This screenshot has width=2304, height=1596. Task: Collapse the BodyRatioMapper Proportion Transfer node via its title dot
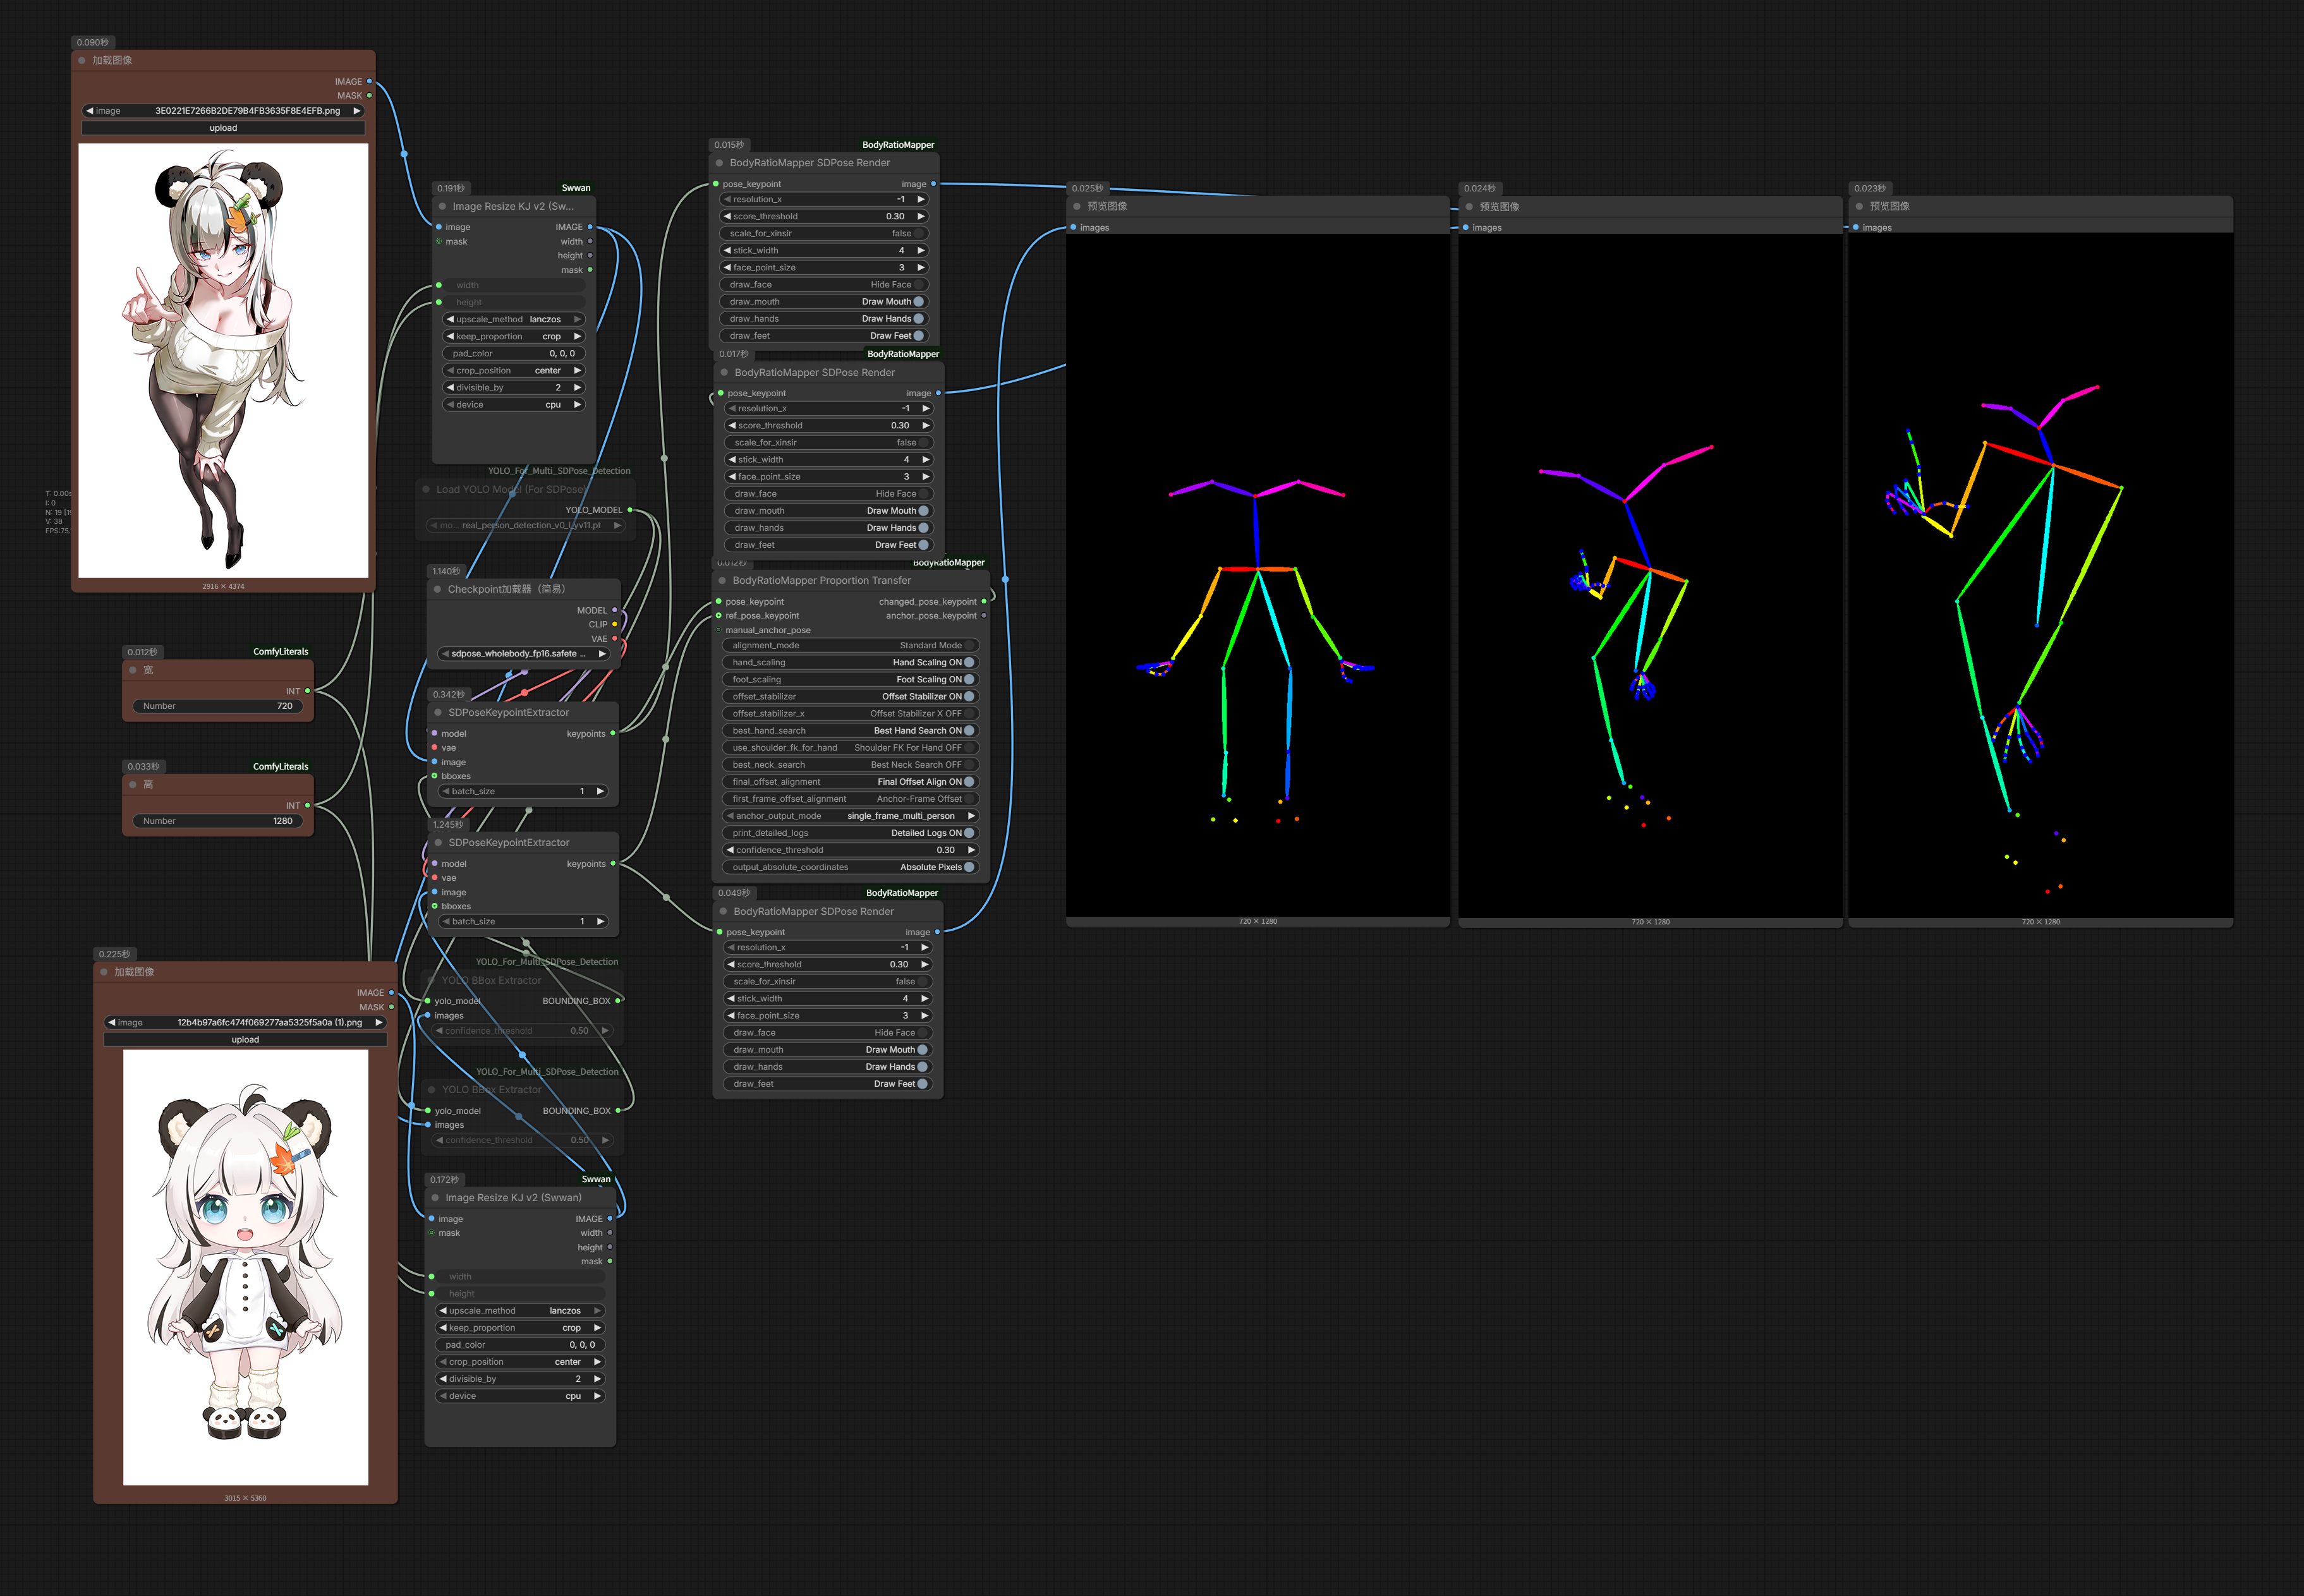click(x=721, y=581)
